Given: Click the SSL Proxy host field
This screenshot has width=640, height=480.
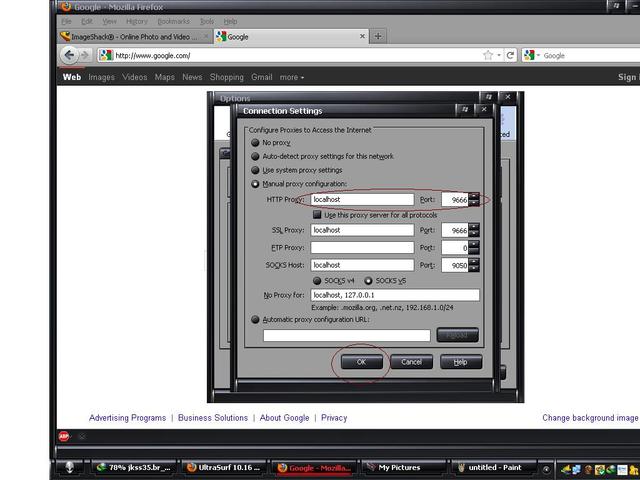Looking at the screenshot, I should pos(362,230).
